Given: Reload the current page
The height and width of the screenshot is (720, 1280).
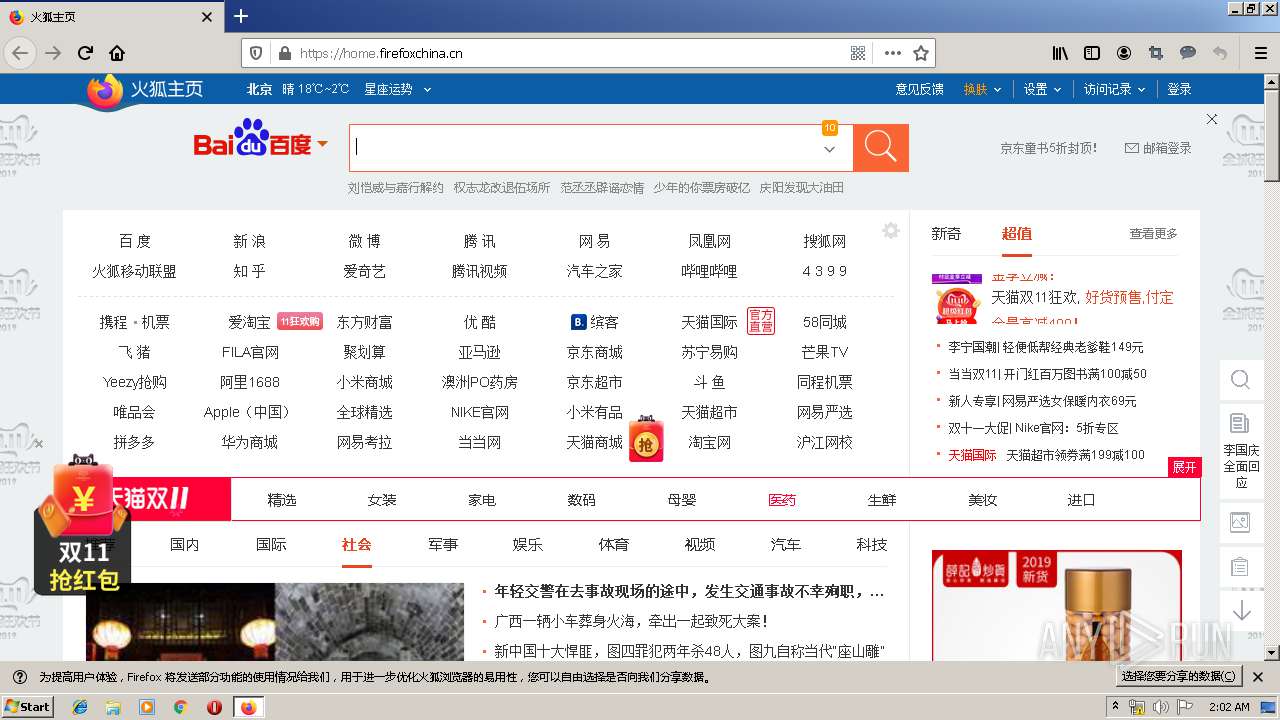Looking at the screenshot, I should pos(86,53).
